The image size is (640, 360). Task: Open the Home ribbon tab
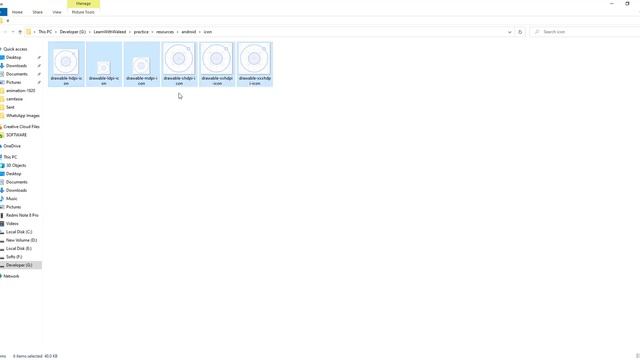click(x=17, y=12)
